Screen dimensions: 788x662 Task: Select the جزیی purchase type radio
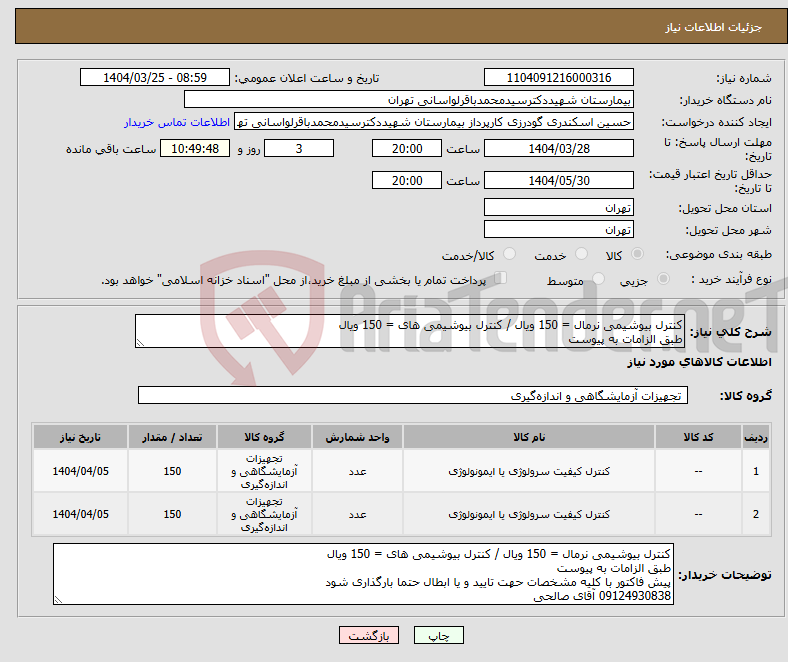pyautogui.click(x=663, y=278)
